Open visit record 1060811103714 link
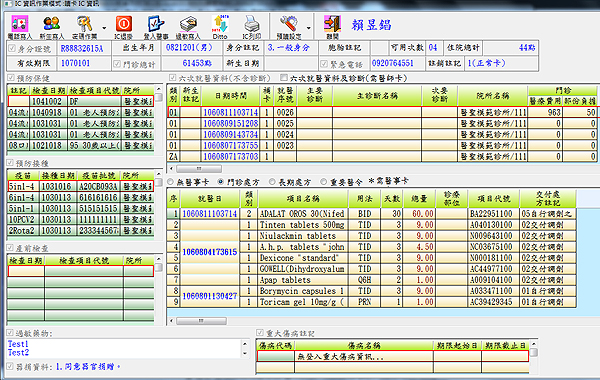Screen dimensions: 600x380 coord(230,113)
